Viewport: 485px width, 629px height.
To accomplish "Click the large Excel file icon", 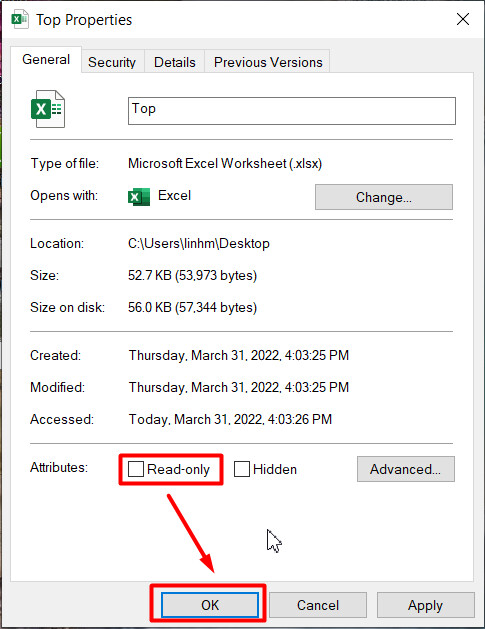I will tap(48, 109).
